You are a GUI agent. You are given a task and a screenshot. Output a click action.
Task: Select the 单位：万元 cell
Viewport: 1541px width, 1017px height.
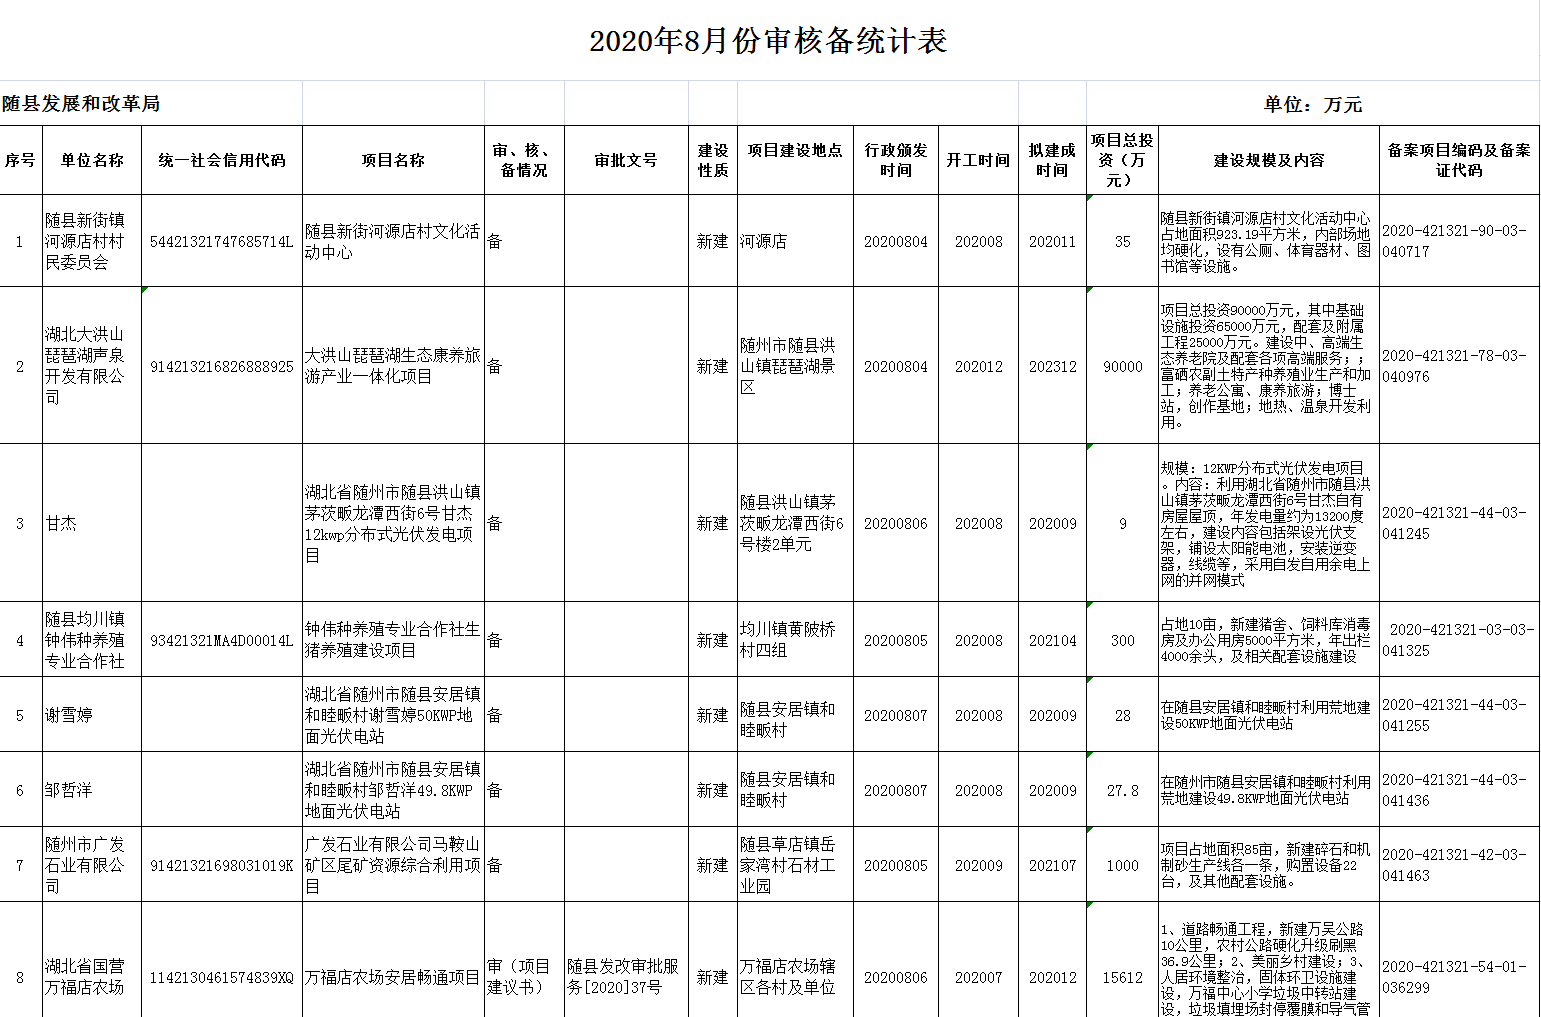pos(1312,104)
